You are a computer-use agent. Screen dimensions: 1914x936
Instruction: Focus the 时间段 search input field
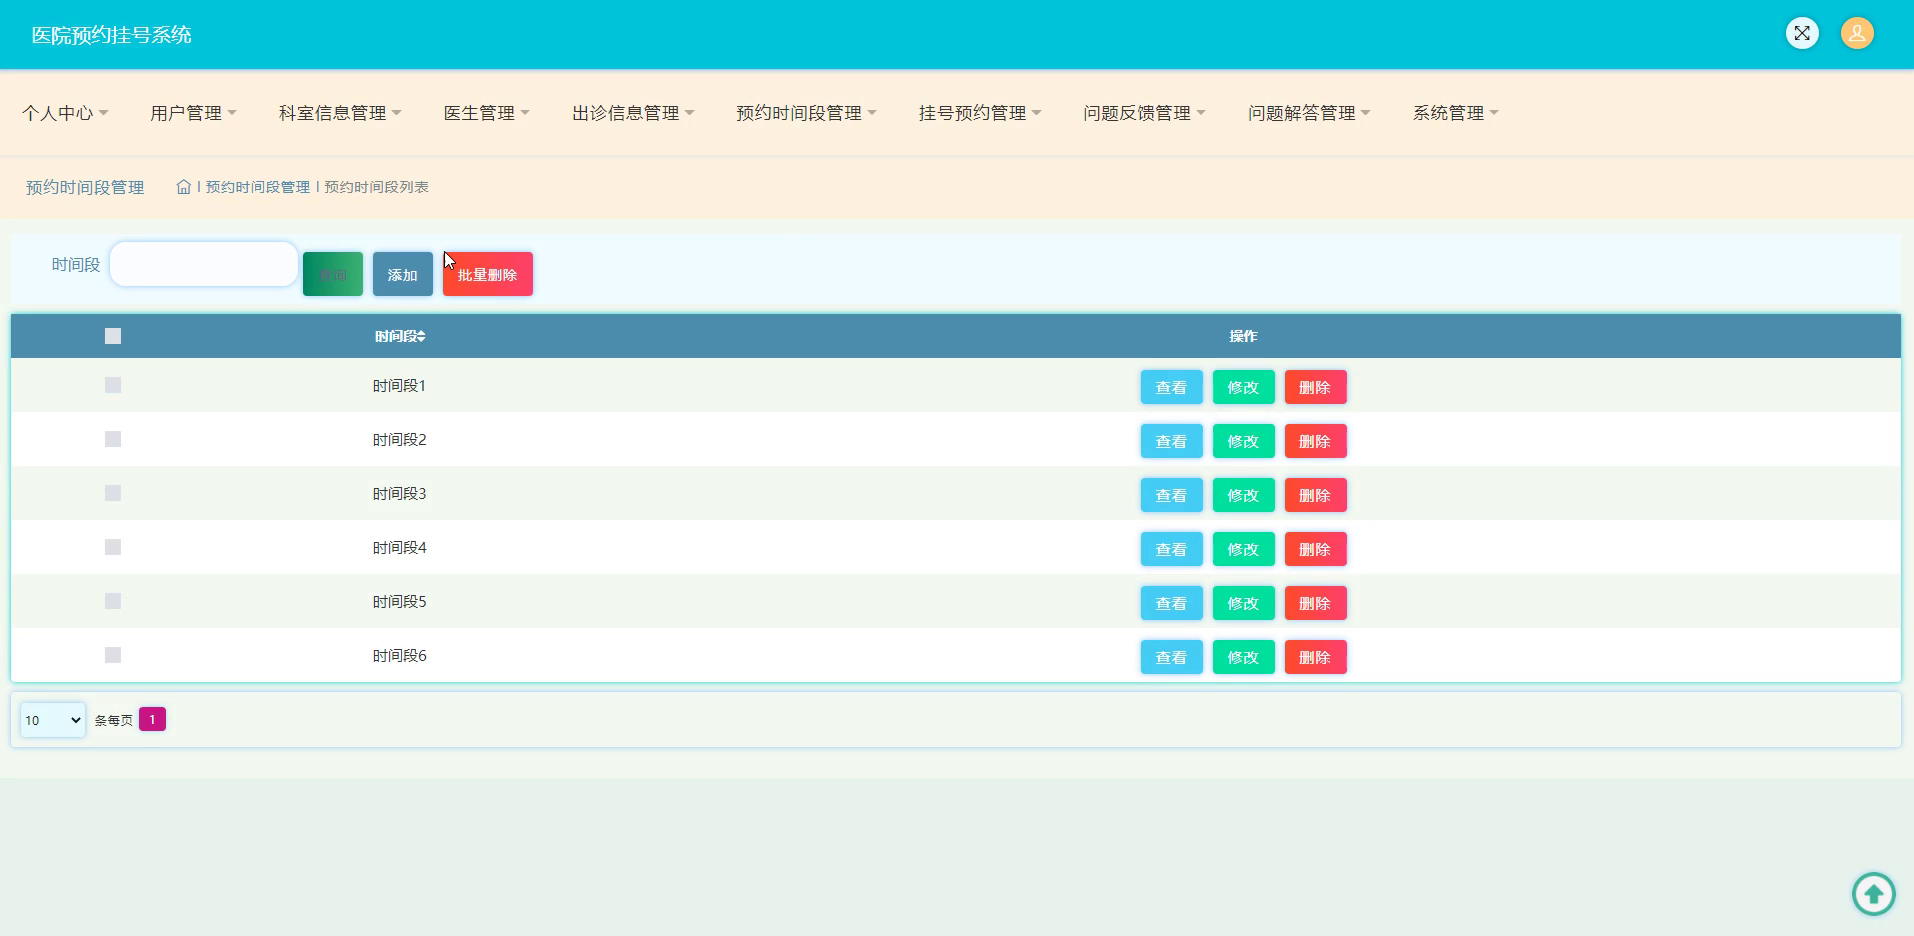[x=204, y=264]
